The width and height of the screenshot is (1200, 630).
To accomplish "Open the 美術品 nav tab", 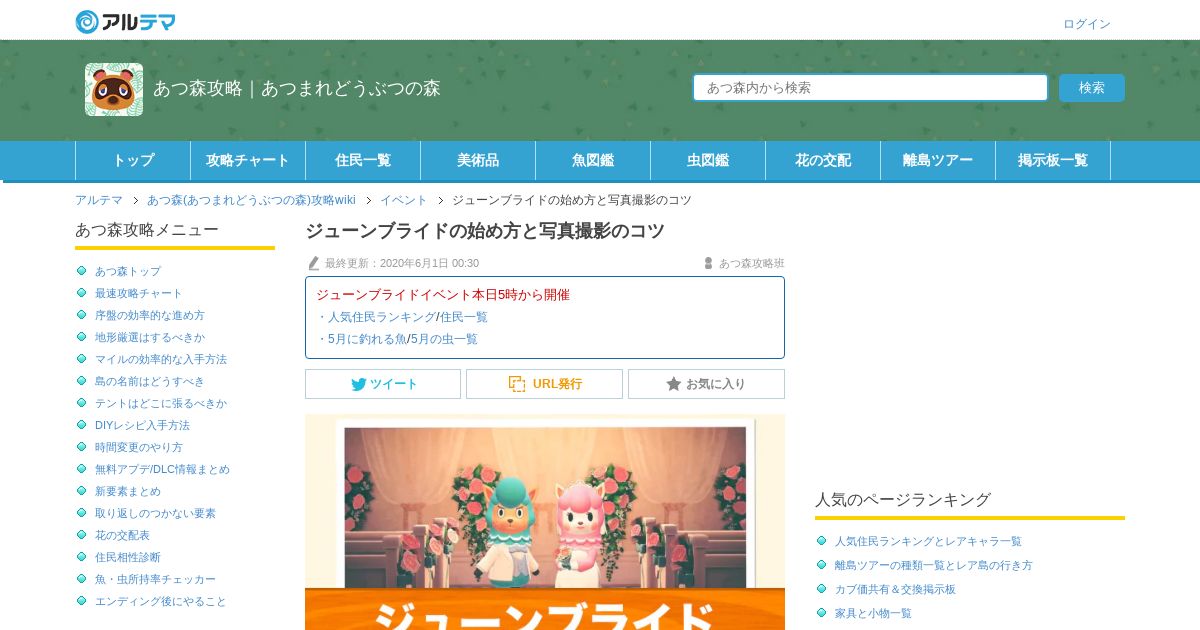I will [x=478, y=160].
